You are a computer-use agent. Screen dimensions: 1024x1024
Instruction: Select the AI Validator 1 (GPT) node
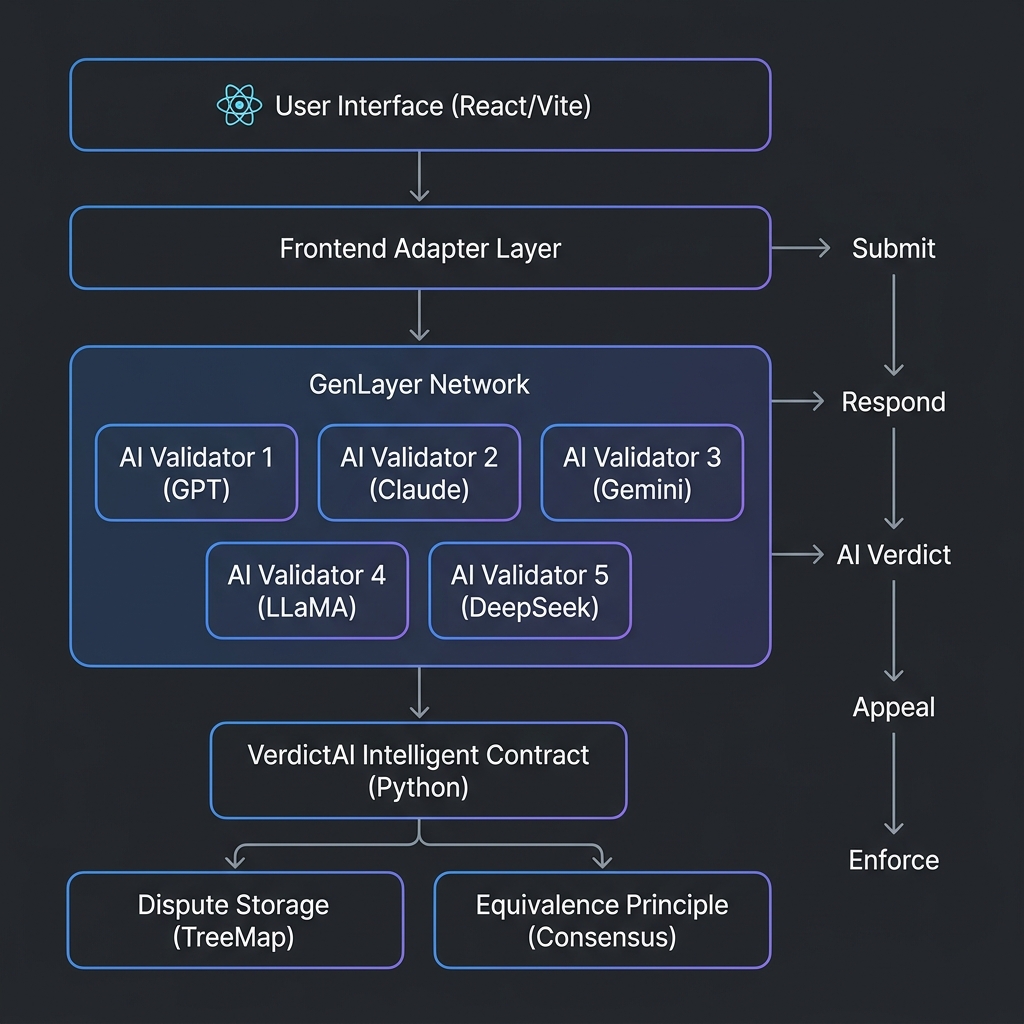(x=197, y=473)
